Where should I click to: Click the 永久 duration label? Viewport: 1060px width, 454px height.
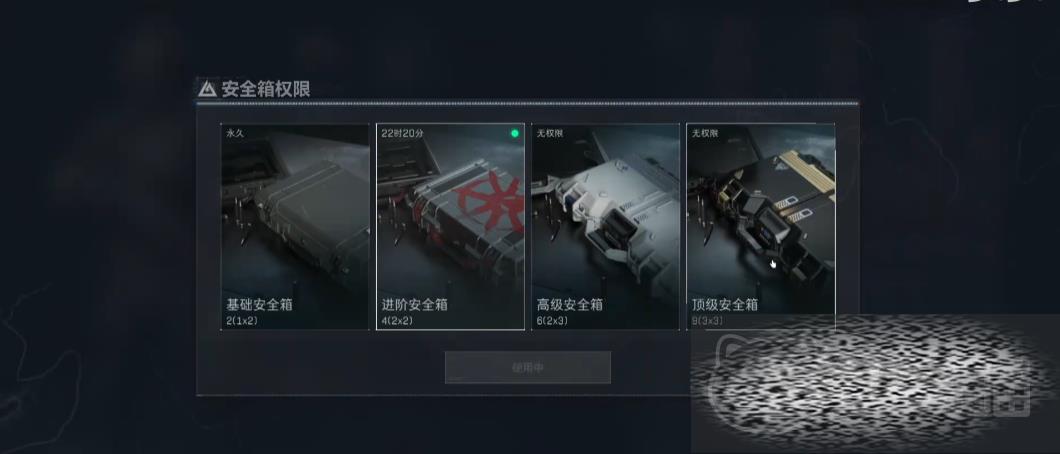(x=235, y=134)
